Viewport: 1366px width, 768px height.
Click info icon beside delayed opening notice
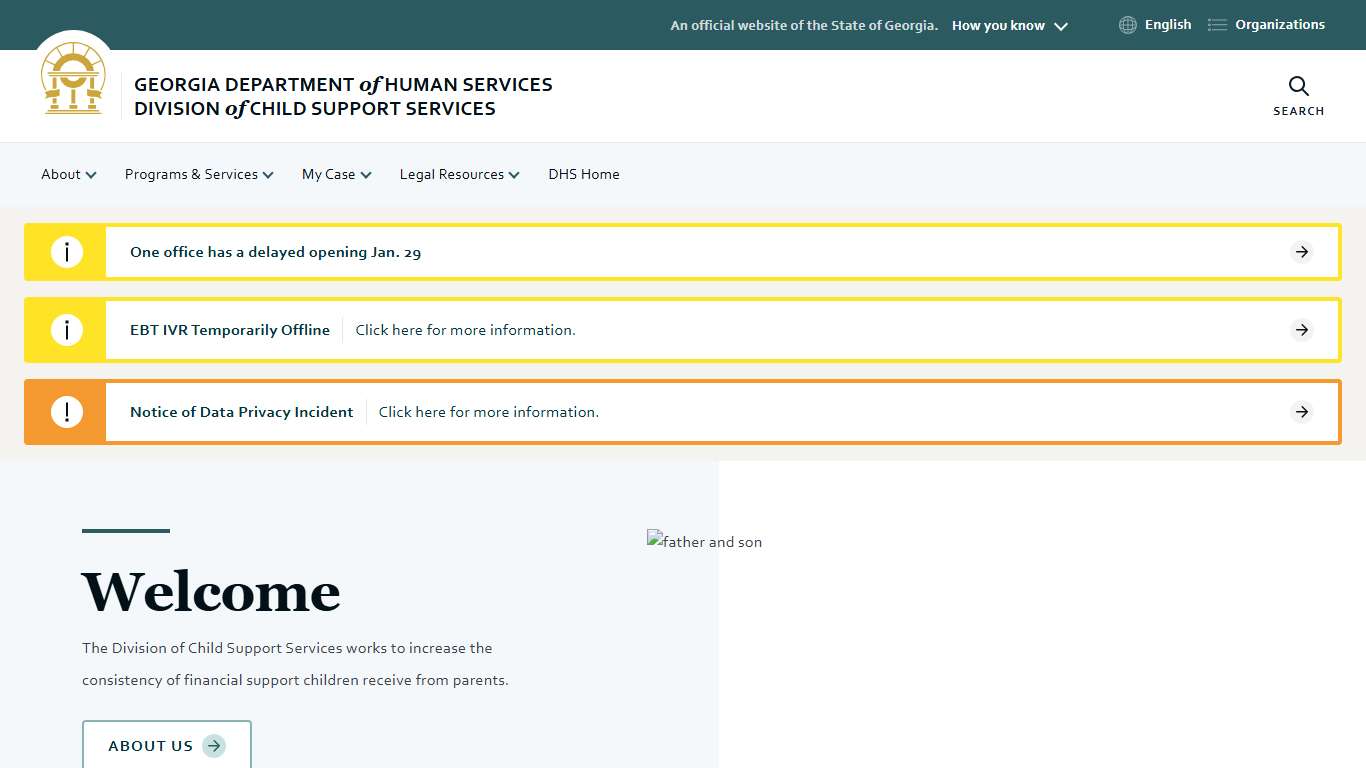(x=67, y=252)
